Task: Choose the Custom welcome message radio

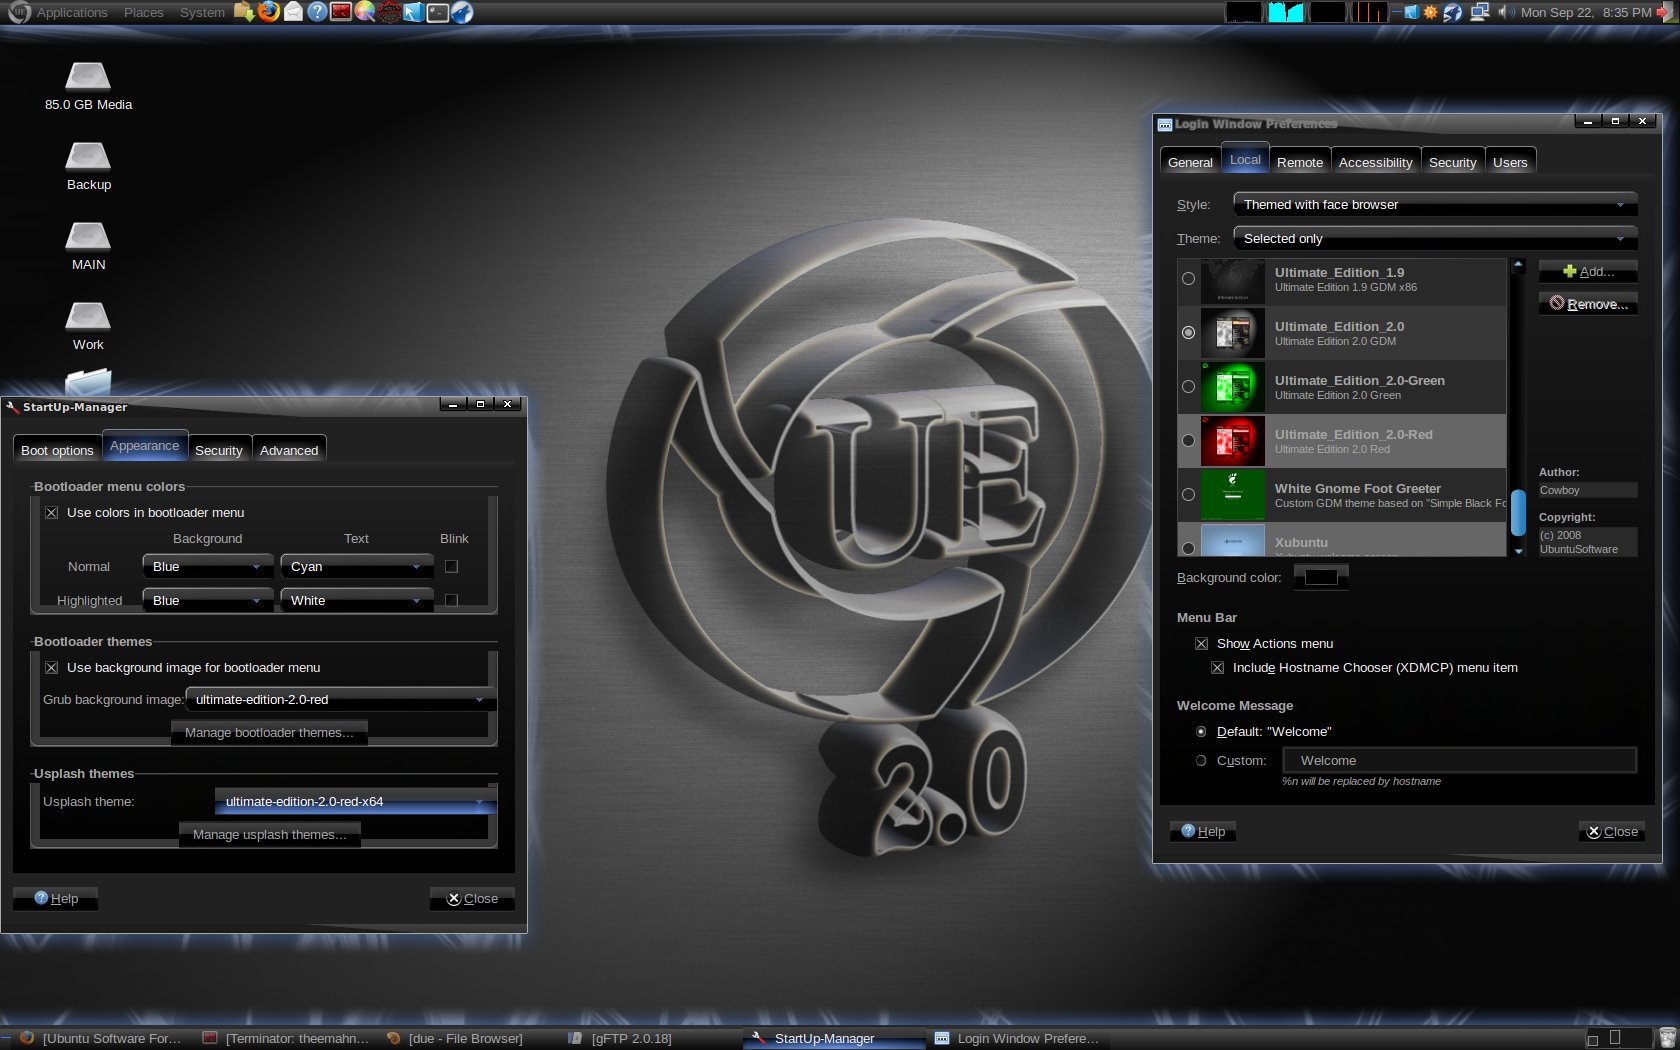Action: [x=1201, y=760]
